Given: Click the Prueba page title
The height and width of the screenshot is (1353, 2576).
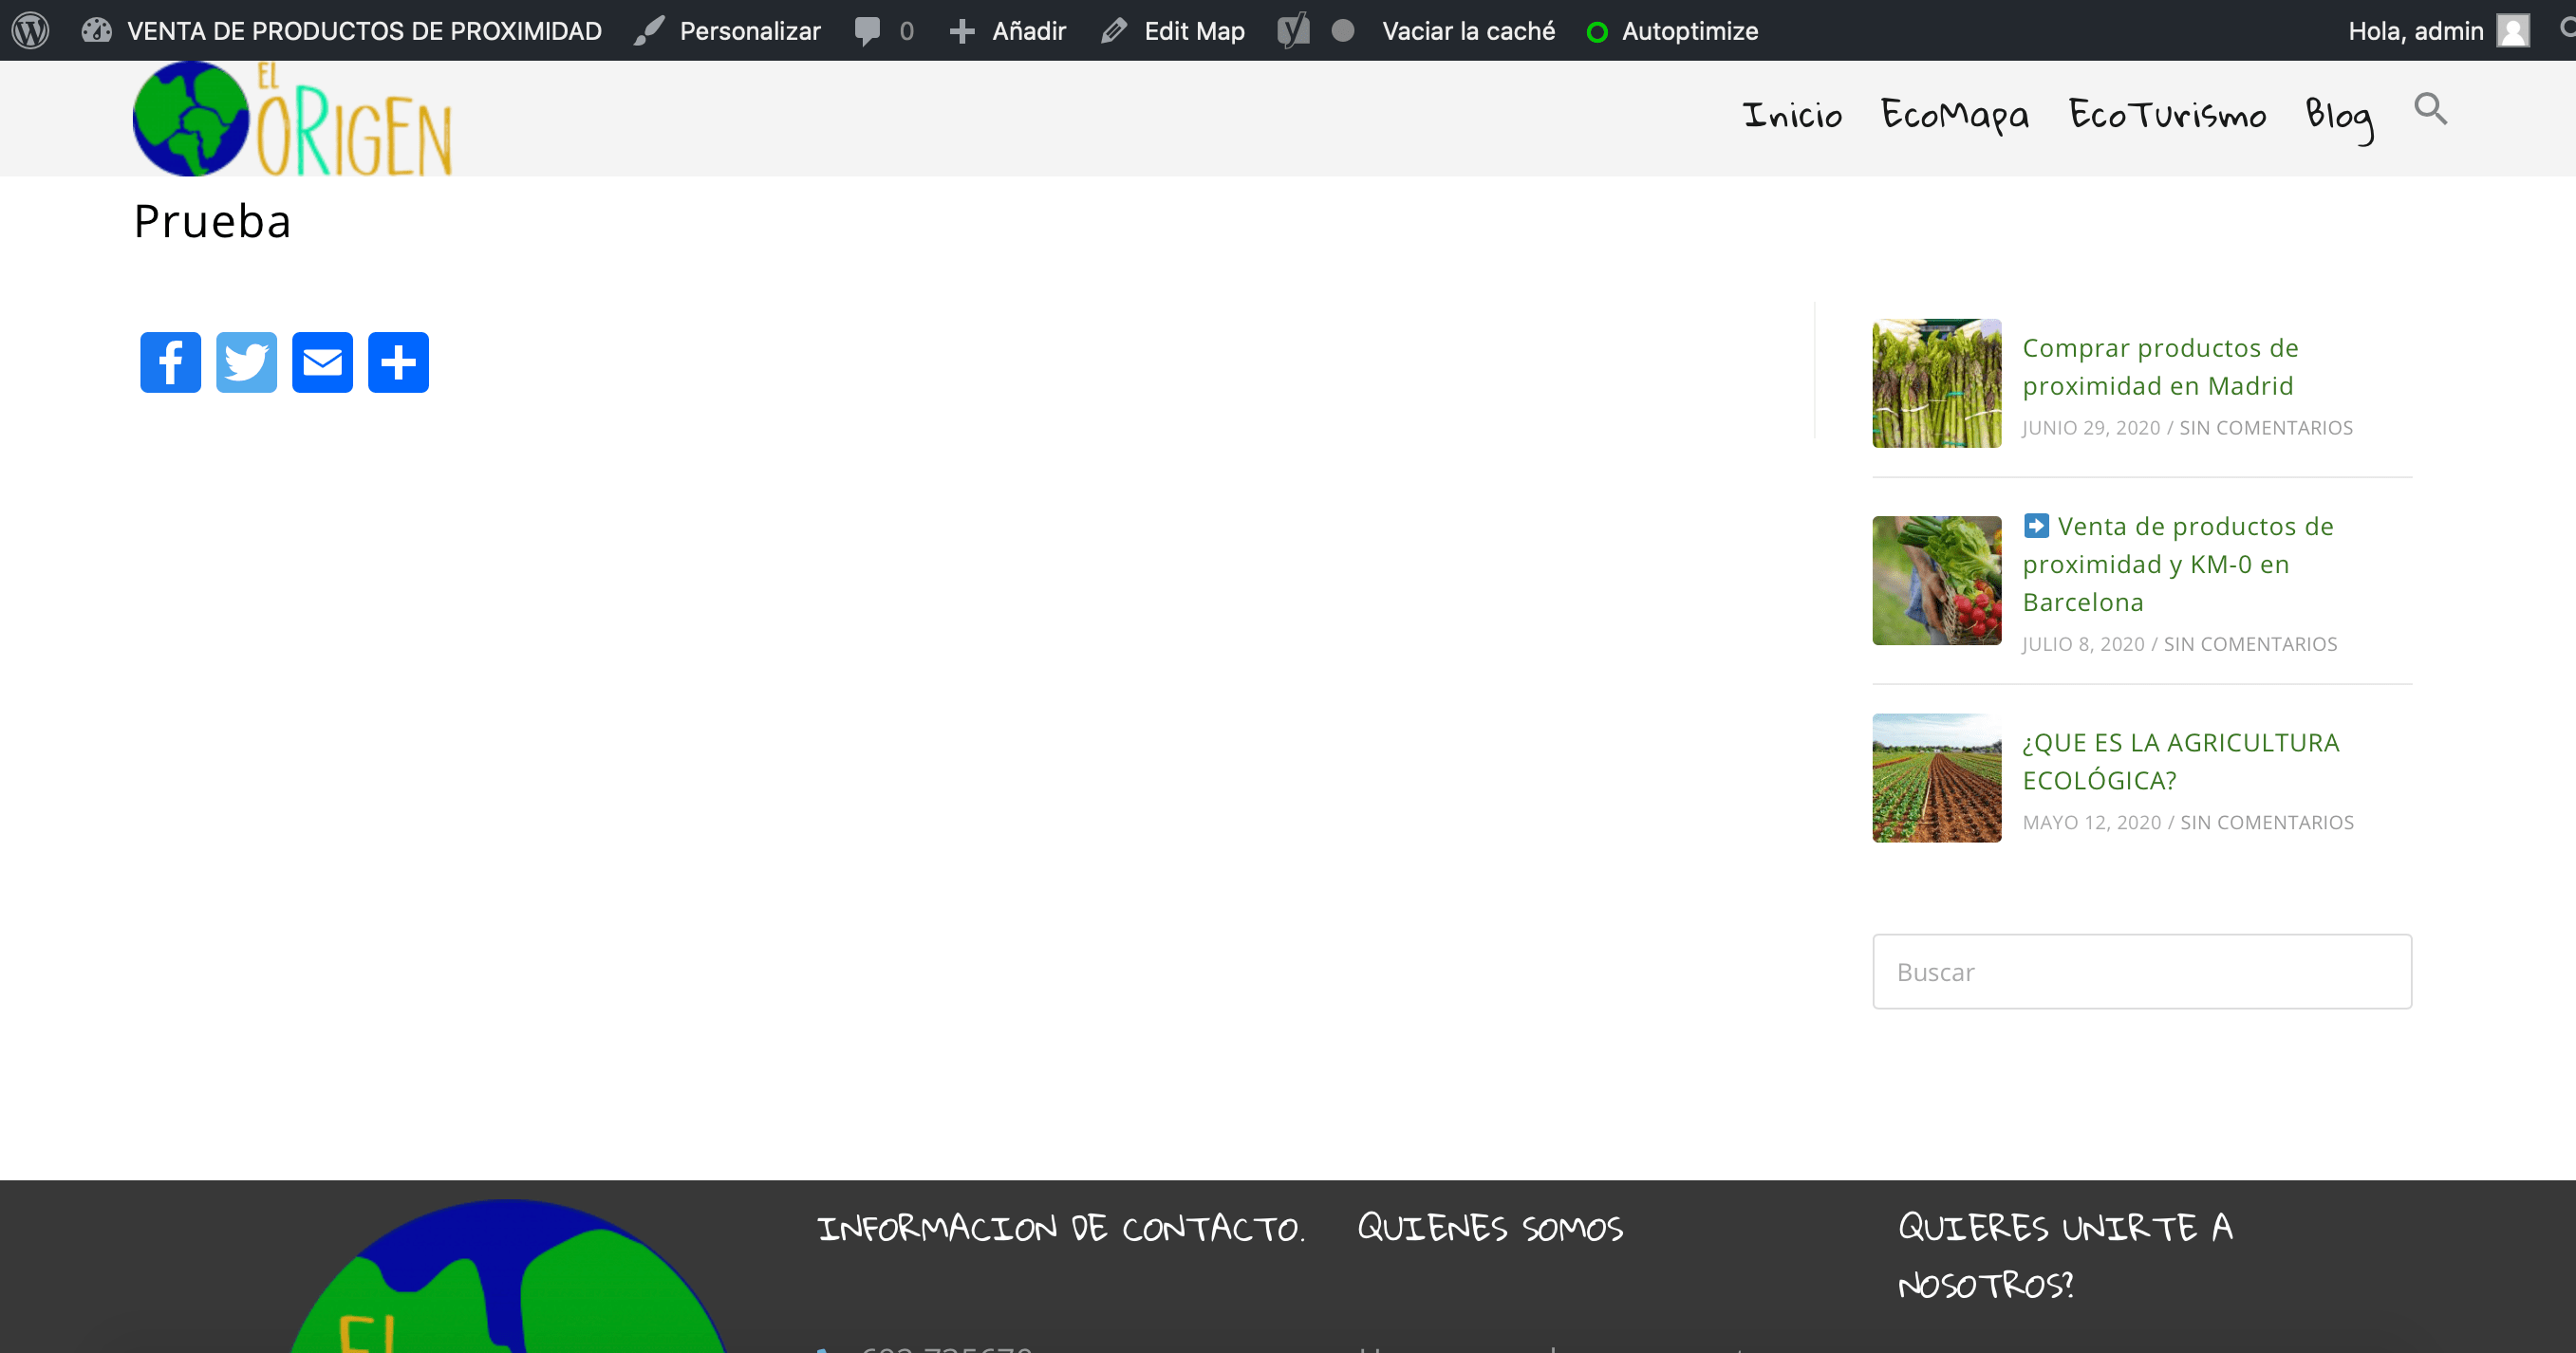Looking at the screenshot, I should (212, 221).
